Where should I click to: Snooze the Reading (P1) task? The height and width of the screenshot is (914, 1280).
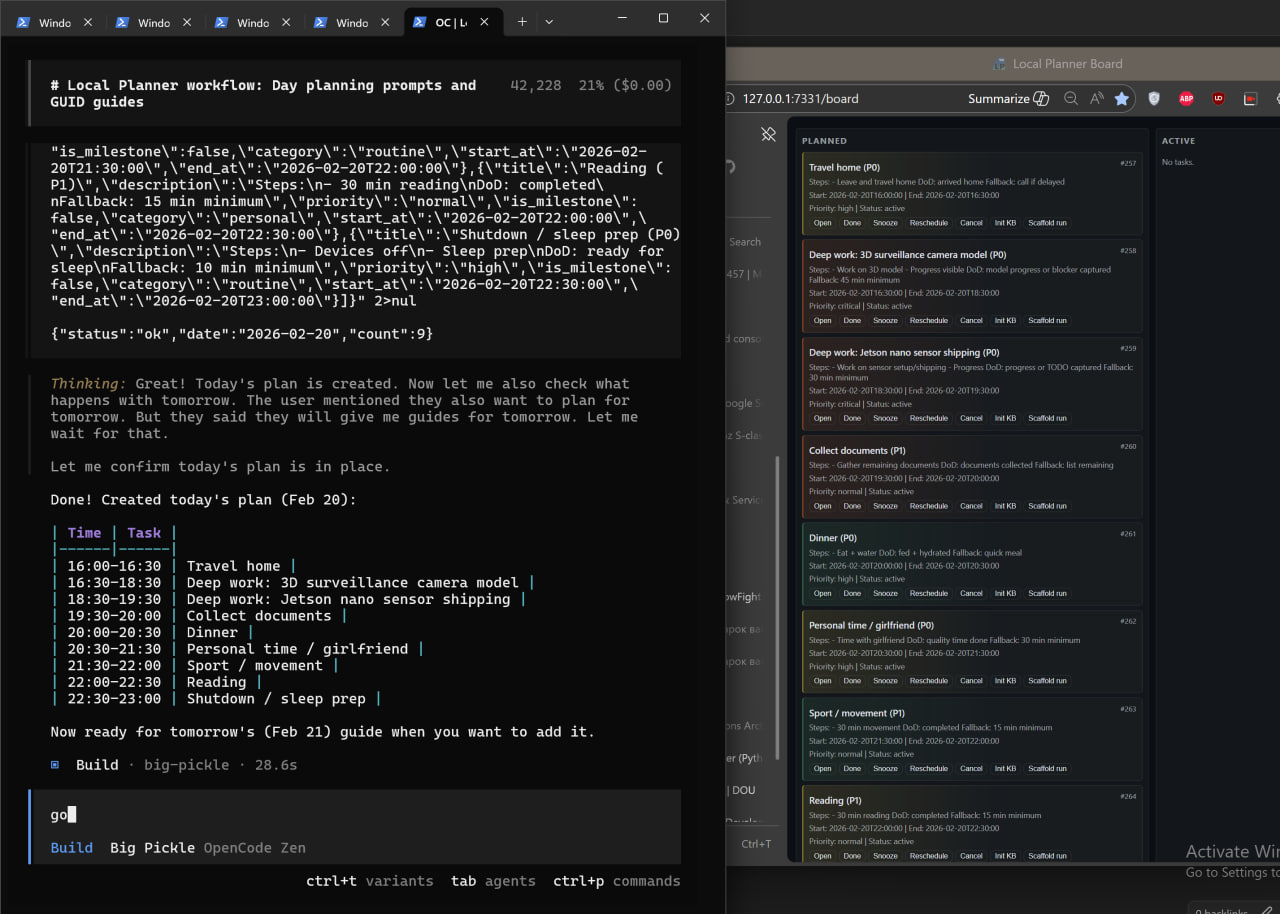click(x=885, y=855)
